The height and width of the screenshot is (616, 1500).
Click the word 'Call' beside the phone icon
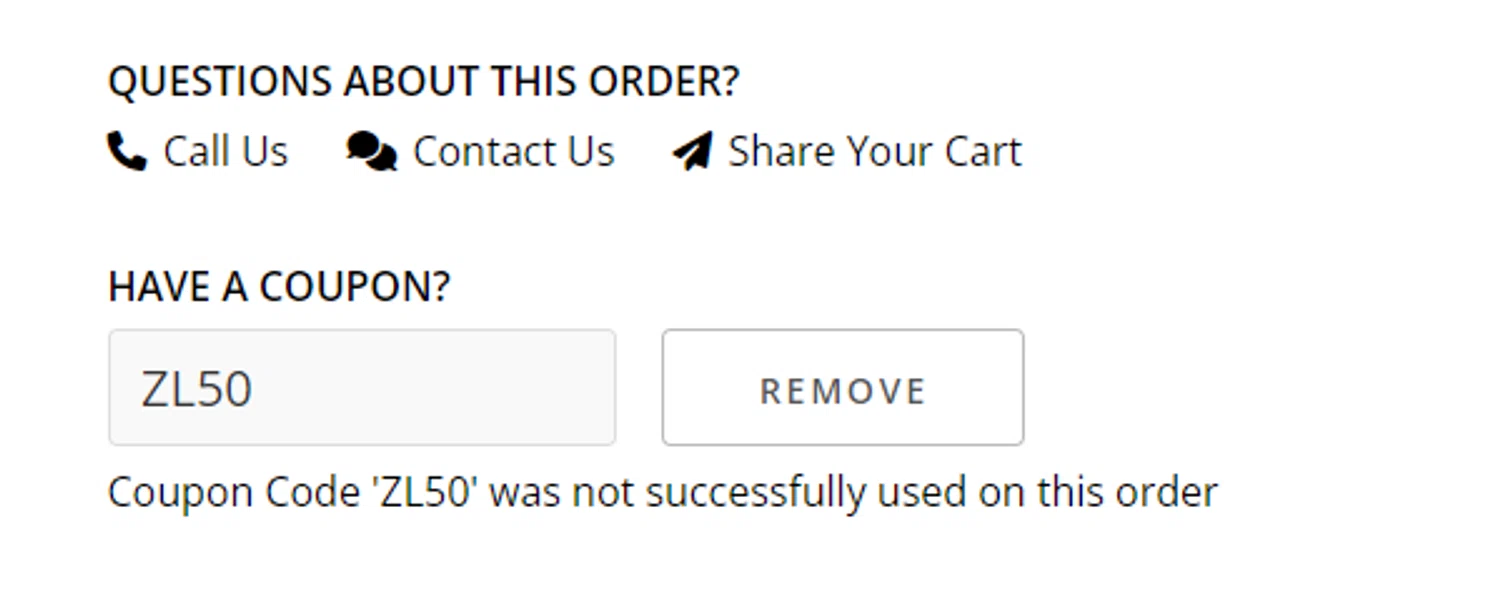[x=194, y=152]
